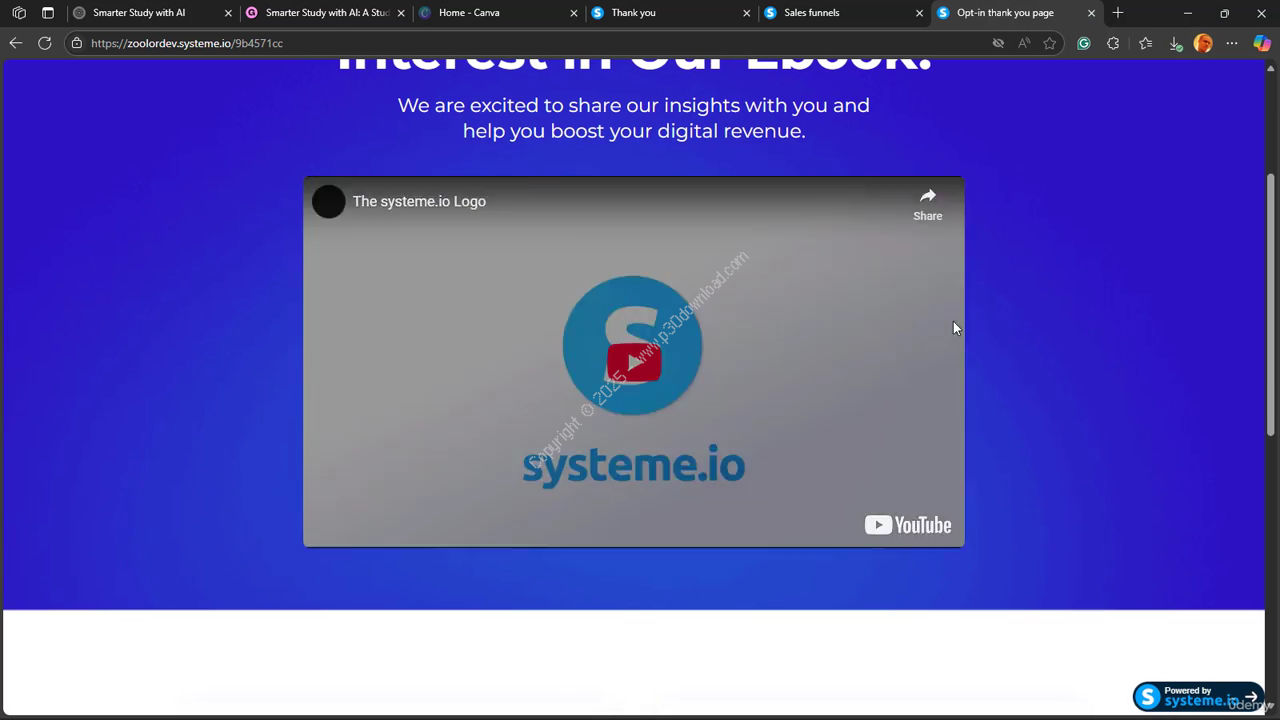This screenshot has width=1280, height=720.
Task: Open the tab actions menu icon
Action: click(x=48, y=13)
